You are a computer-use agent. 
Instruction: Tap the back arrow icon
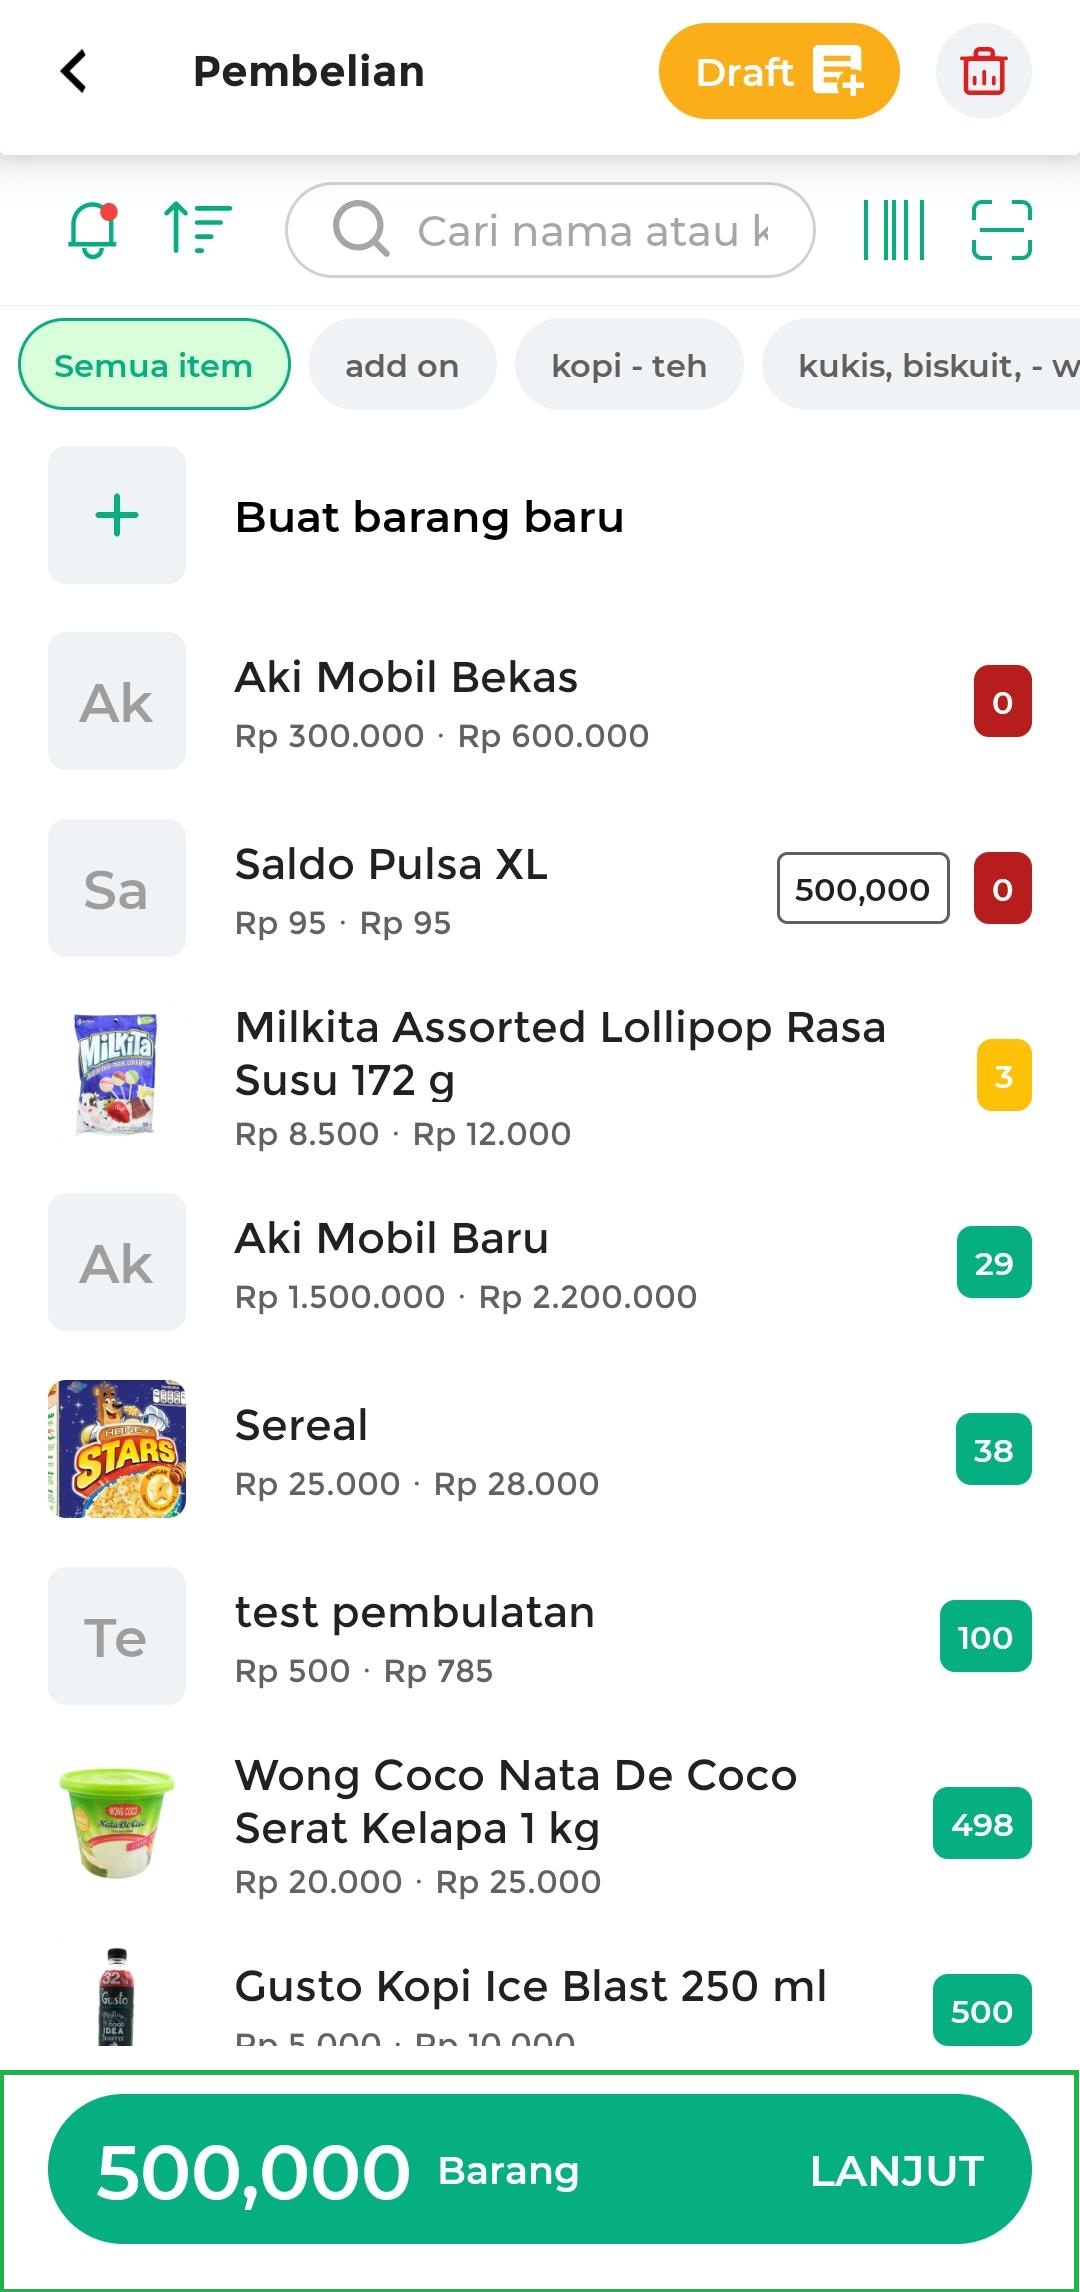tap(75, 71)
